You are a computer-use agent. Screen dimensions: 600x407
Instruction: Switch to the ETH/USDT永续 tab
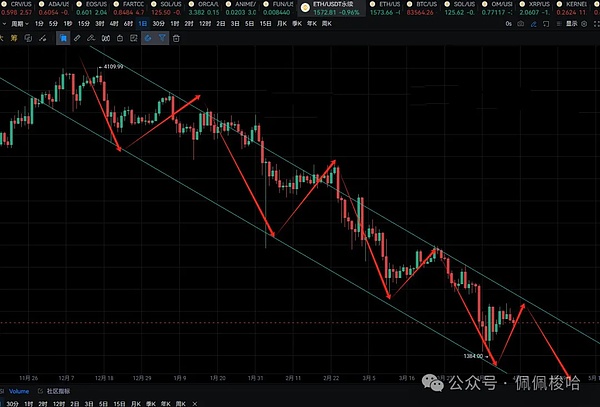[x=340, y=6]
